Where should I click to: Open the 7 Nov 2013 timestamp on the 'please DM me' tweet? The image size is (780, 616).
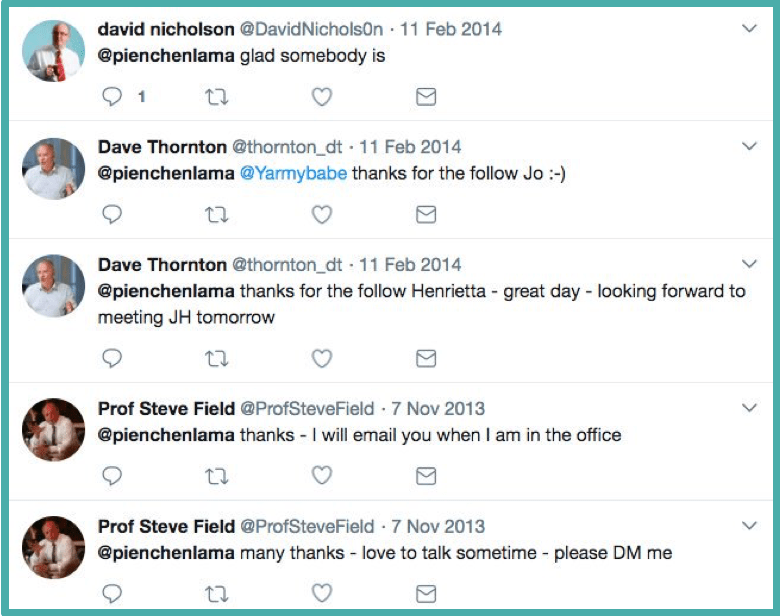(438, 526)
